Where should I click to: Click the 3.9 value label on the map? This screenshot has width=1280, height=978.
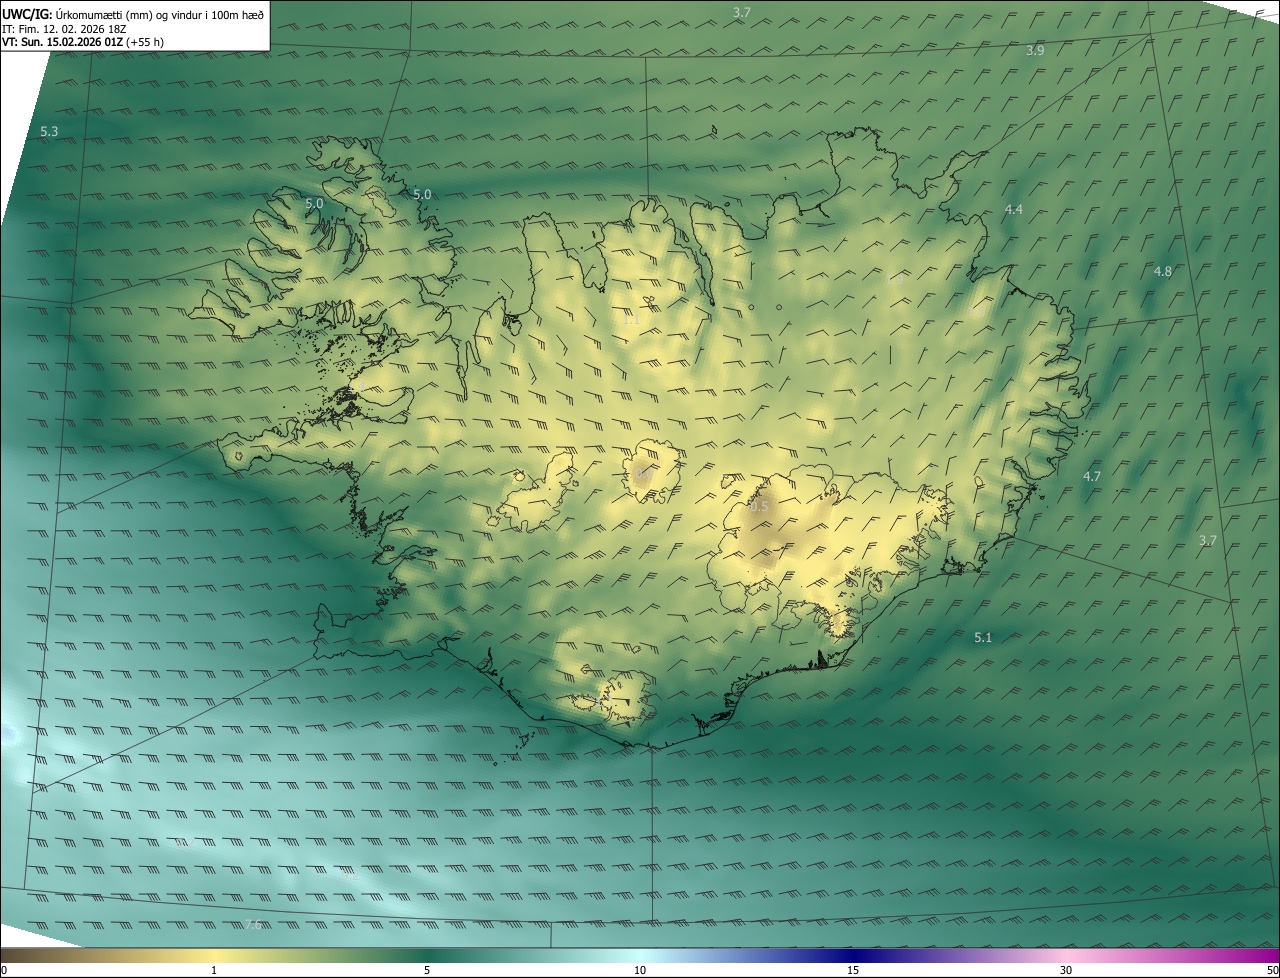coord(1035,50)
